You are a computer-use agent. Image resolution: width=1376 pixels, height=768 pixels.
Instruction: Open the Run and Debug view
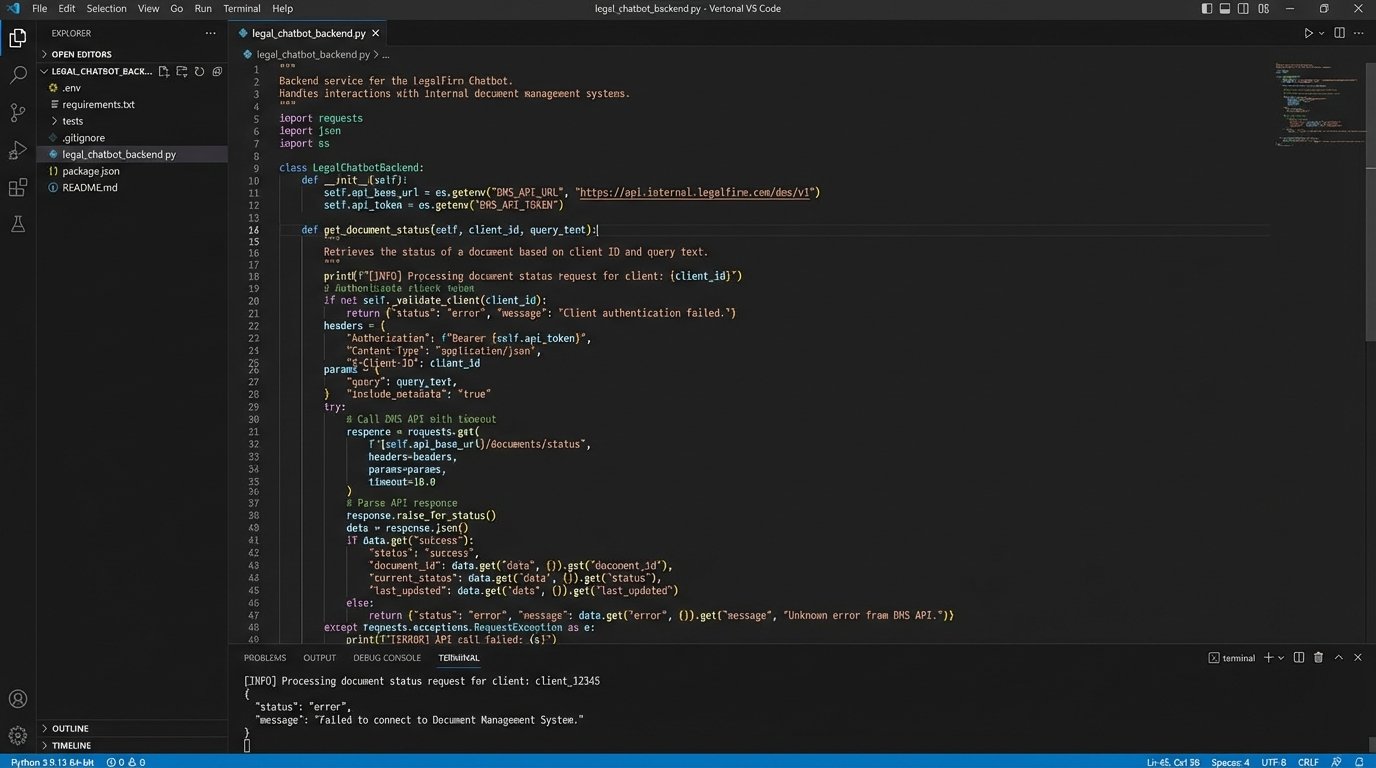click(17, 150)
